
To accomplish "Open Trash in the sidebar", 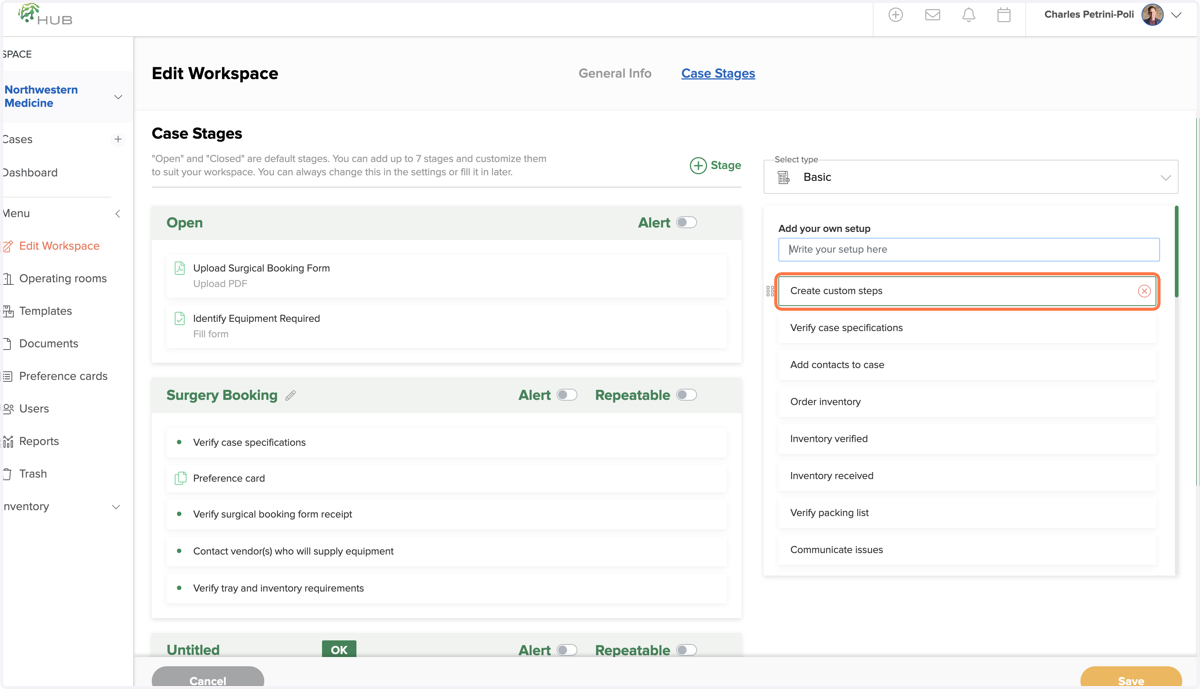I will pyautogui.click(x=33, y=474).
